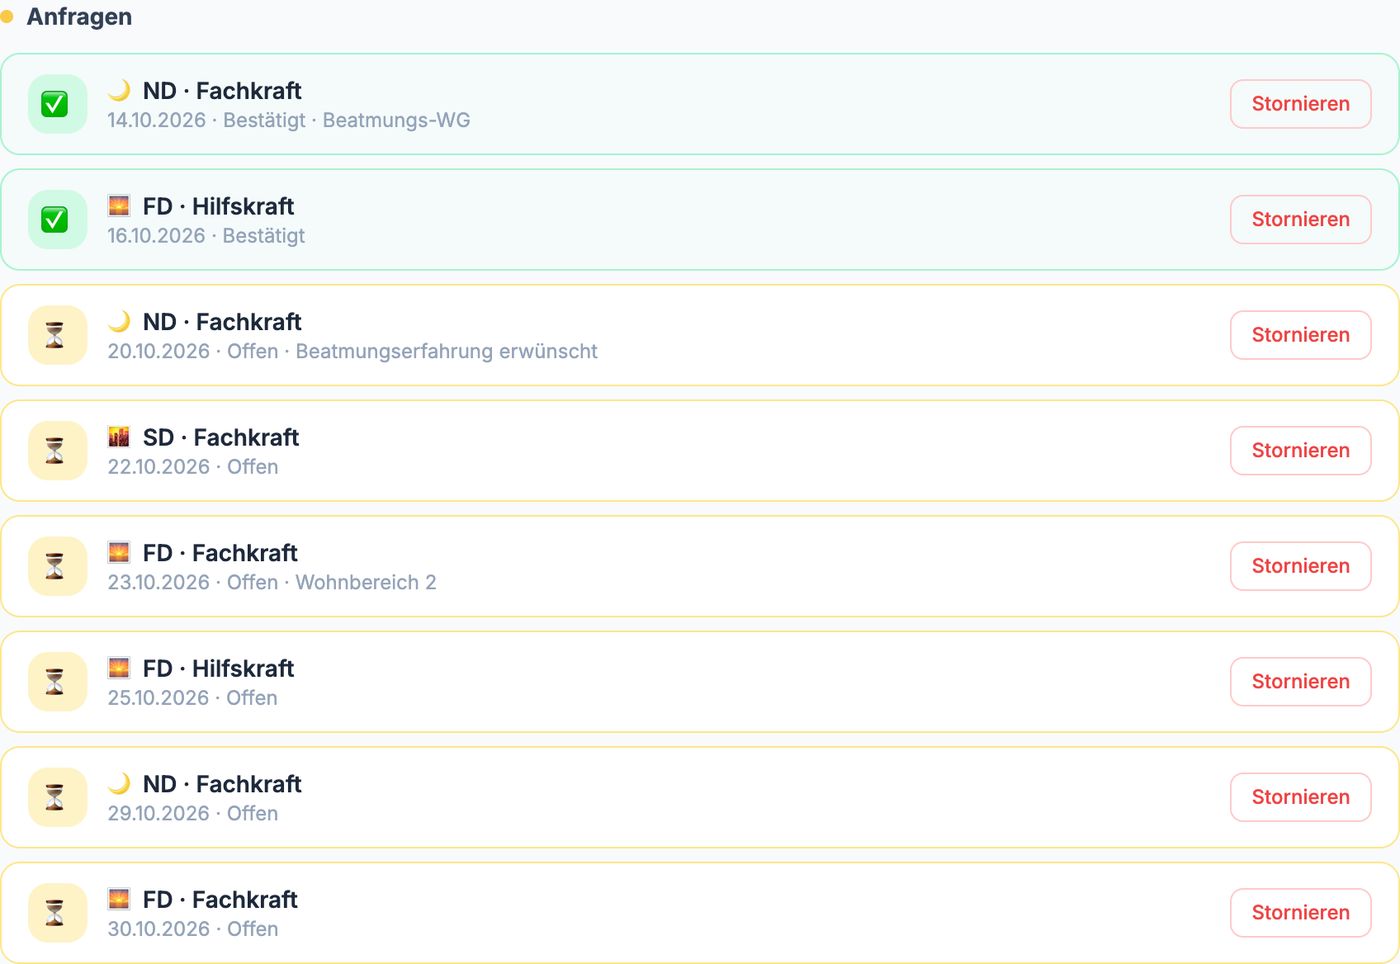
Task: Click the text "22.10.2026 · Offen"
Action: [x=193, y=467]
